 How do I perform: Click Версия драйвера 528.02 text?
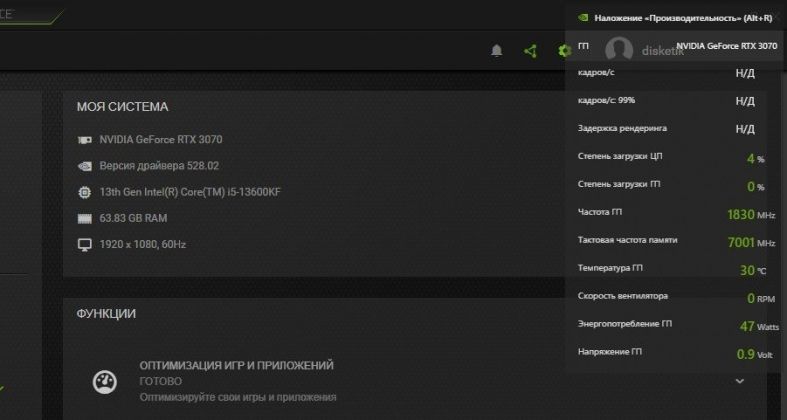(x=159, y=166)
